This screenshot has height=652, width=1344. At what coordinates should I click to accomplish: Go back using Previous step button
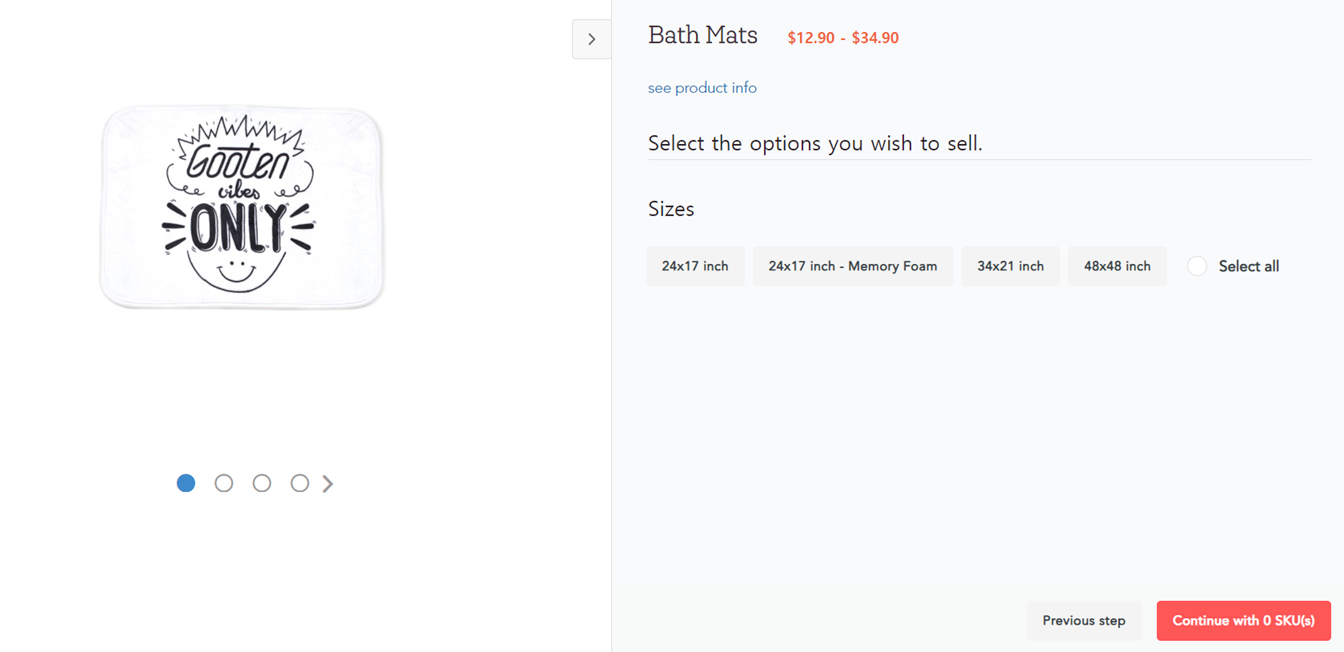(x=1084, y=621)
